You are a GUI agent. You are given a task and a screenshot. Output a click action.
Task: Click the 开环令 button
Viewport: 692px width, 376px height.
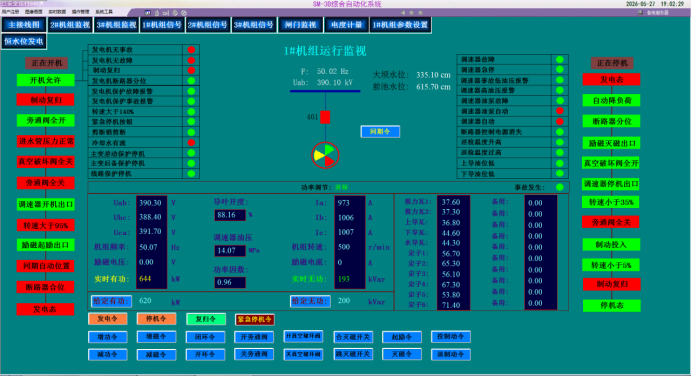(206, 354)
